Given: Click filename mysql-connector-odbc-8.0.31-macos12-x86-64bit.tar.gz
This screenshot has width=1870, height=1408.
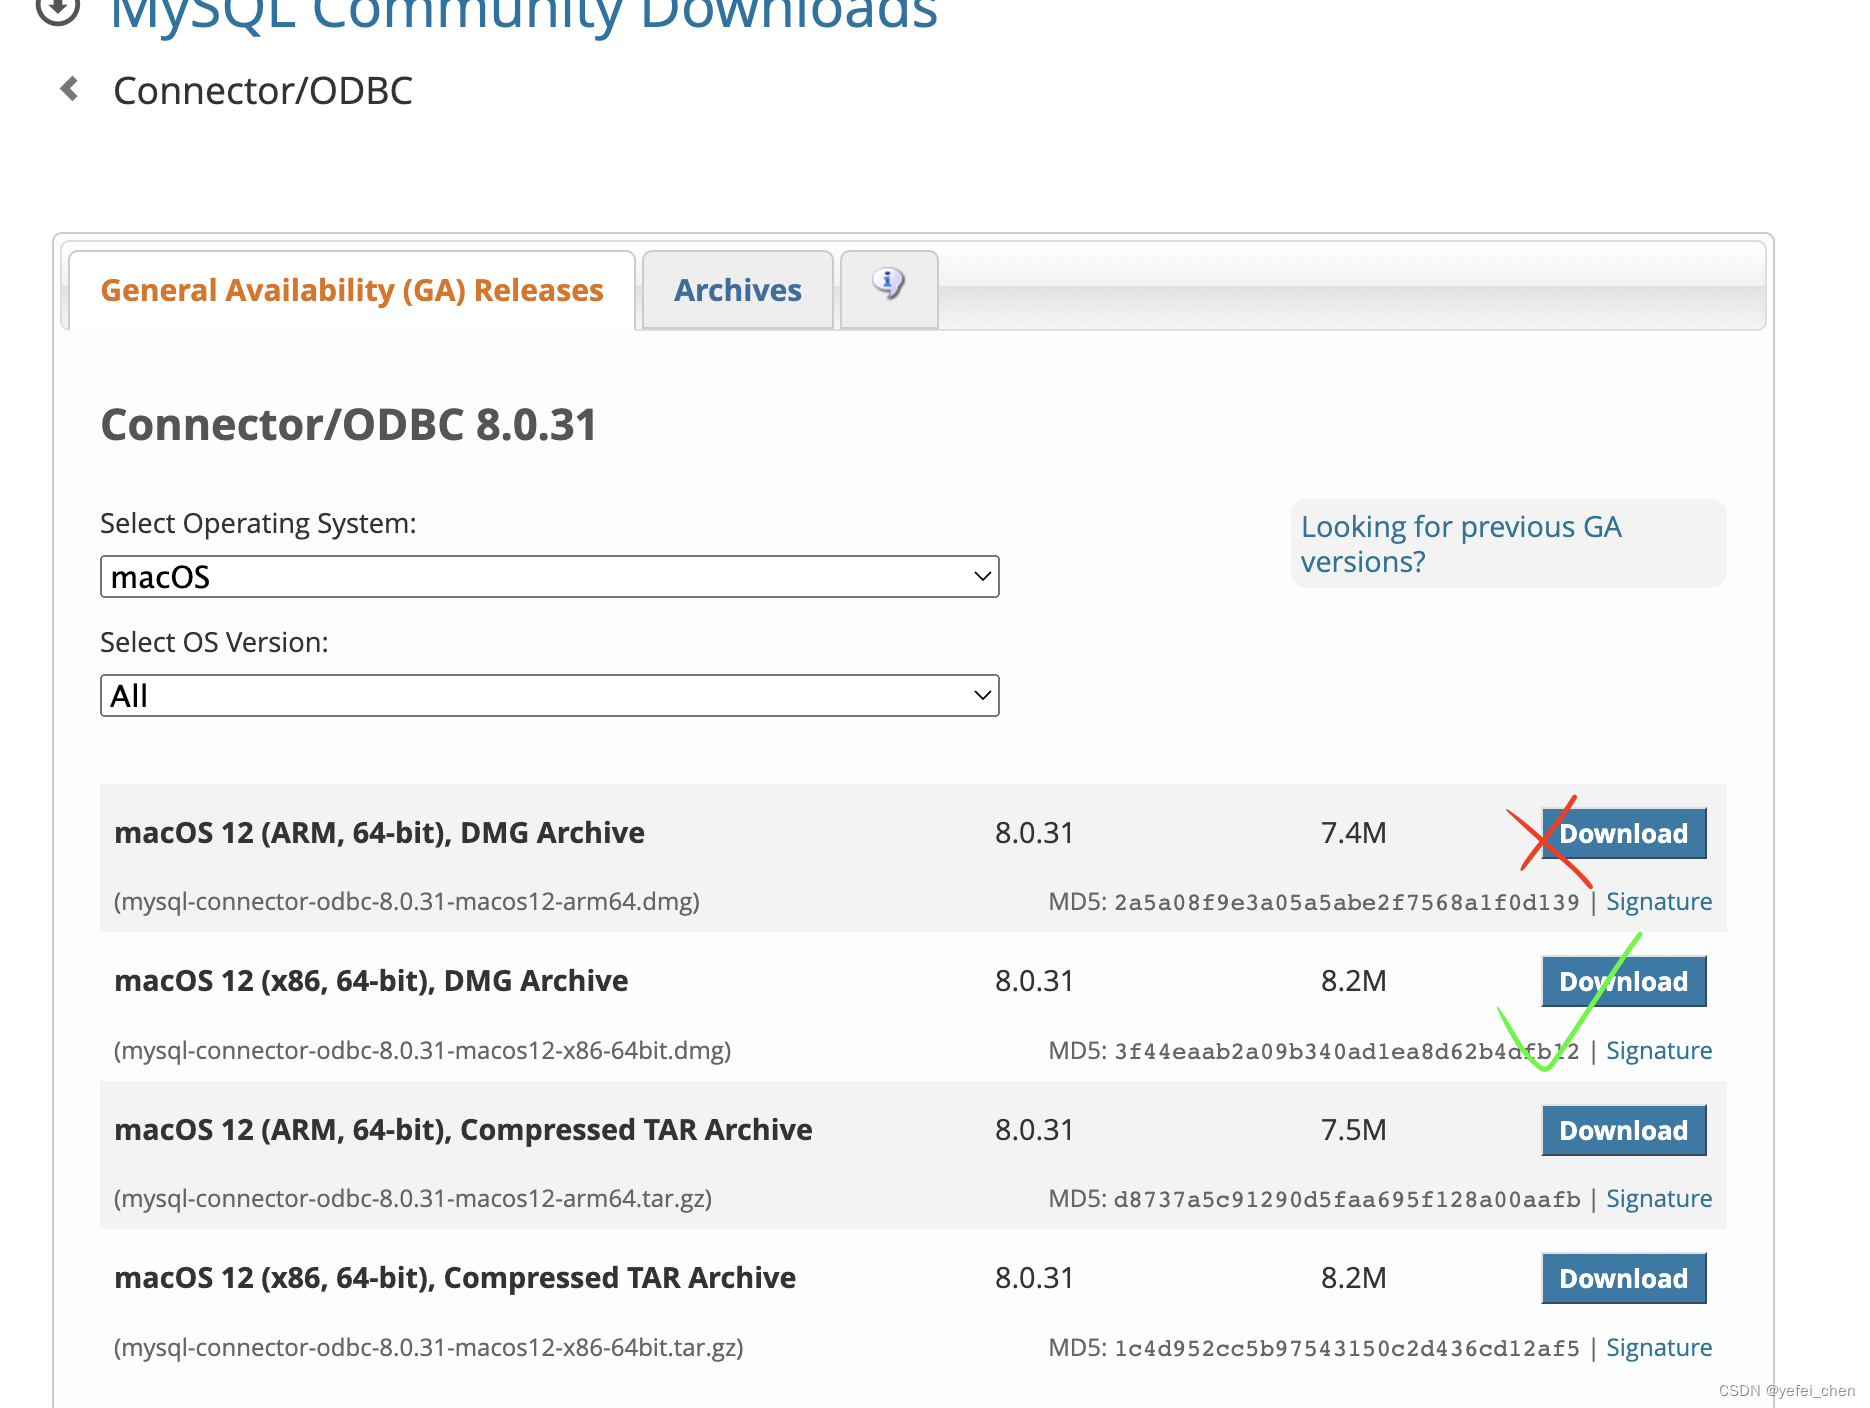Looking at the screenshot, I should (429, 1348).
